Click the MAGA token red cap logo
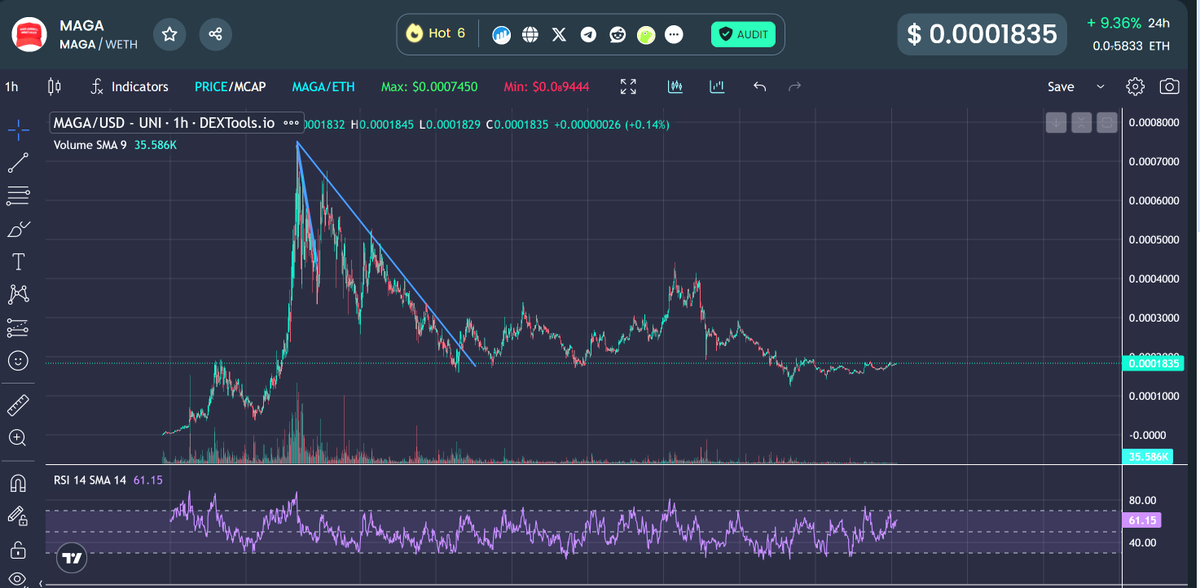This screenshot has height=588, width=1200. [28, 35]
